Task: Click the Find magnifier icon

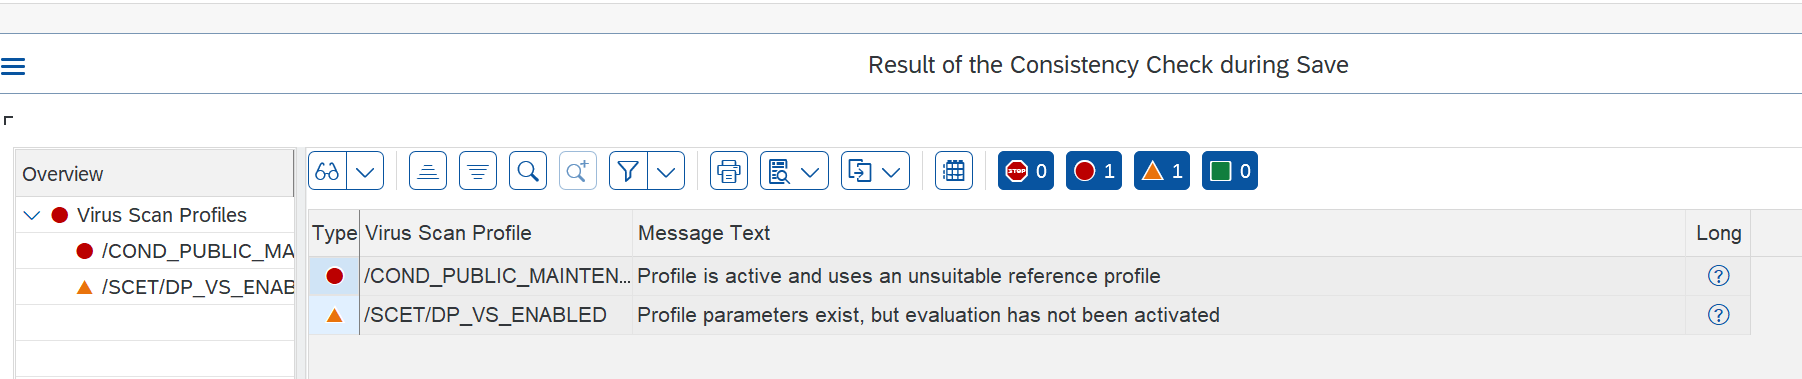Action: click(x=528, y=171)
